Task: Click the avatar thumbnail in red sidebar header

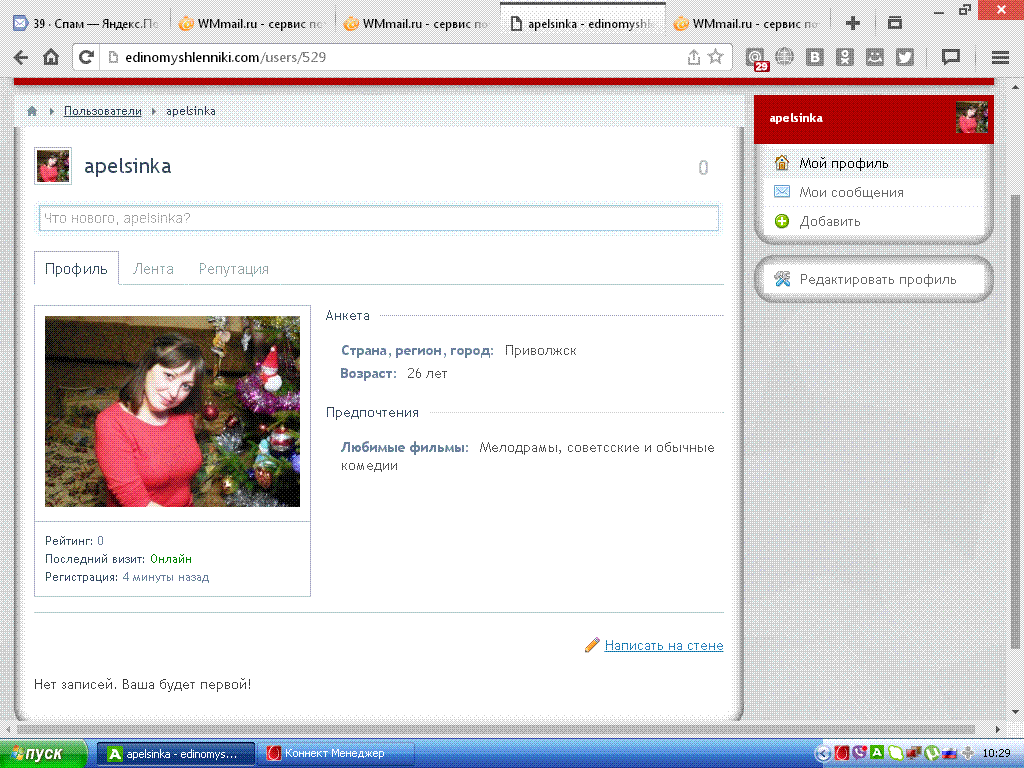Action: [x=972, y=118]
